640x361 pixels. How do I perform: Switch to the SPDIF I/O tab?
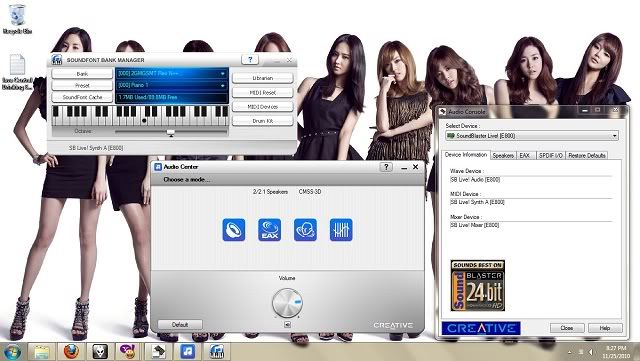550,156
